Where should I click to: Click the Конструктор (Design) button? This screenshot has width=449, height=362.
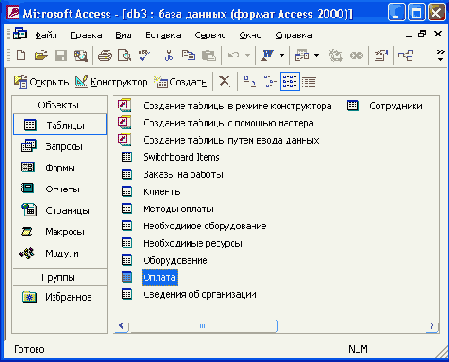pyautogui.click(x=111, y=82)
